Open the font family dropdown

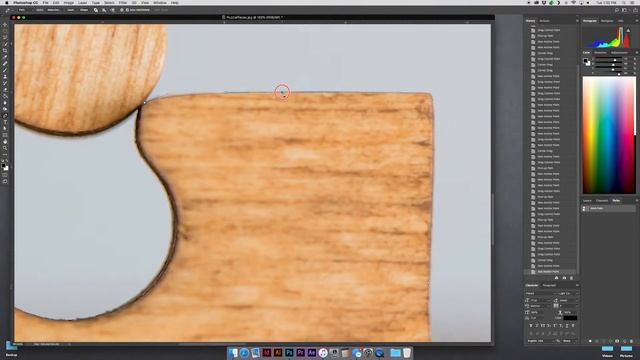pos(540,293)
